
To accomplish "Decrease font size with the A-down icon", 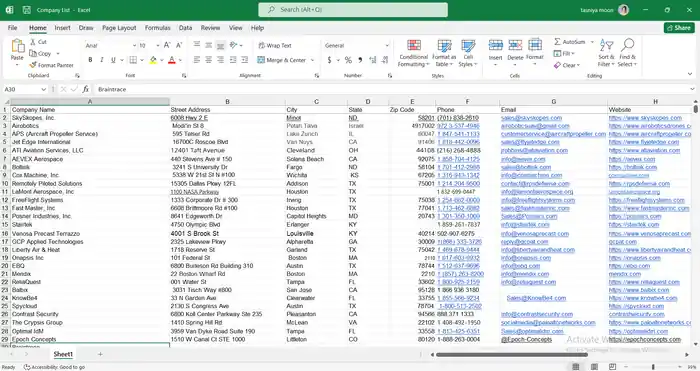I will pyautogui.click(x=179, y=45).
